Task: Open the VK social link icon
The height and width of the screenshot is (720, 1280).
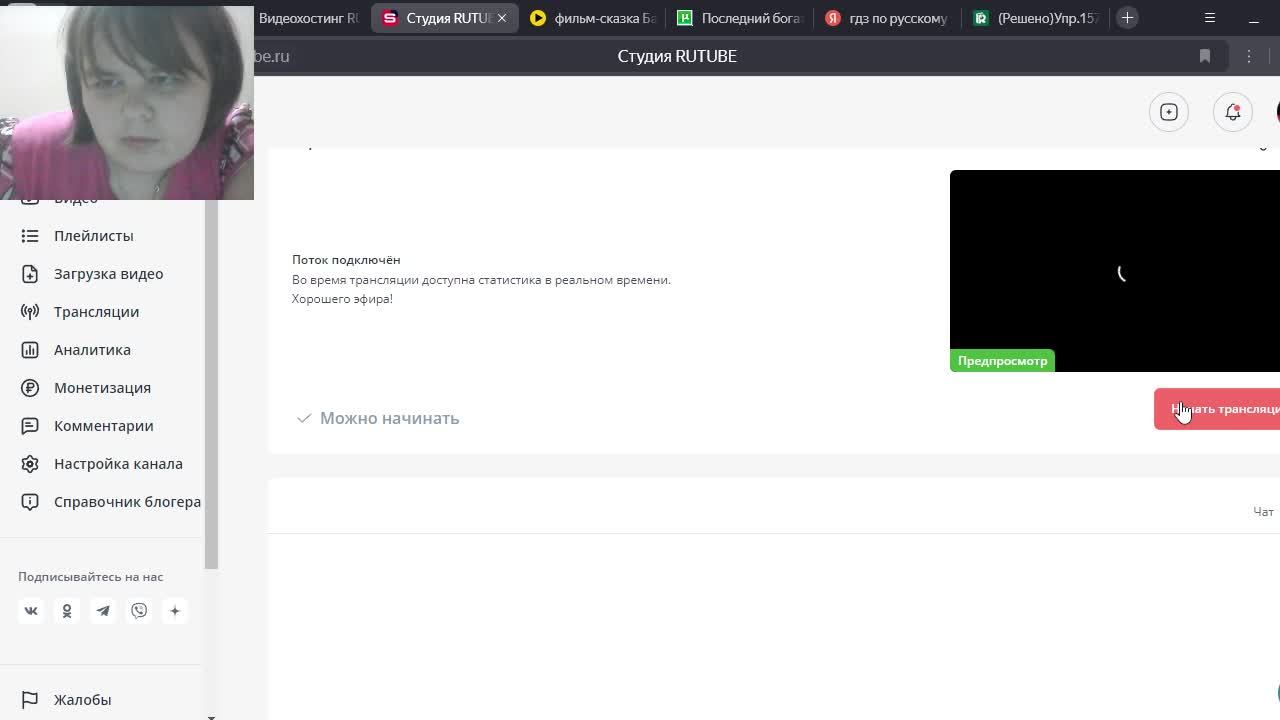Action: (x=31, y=611)
